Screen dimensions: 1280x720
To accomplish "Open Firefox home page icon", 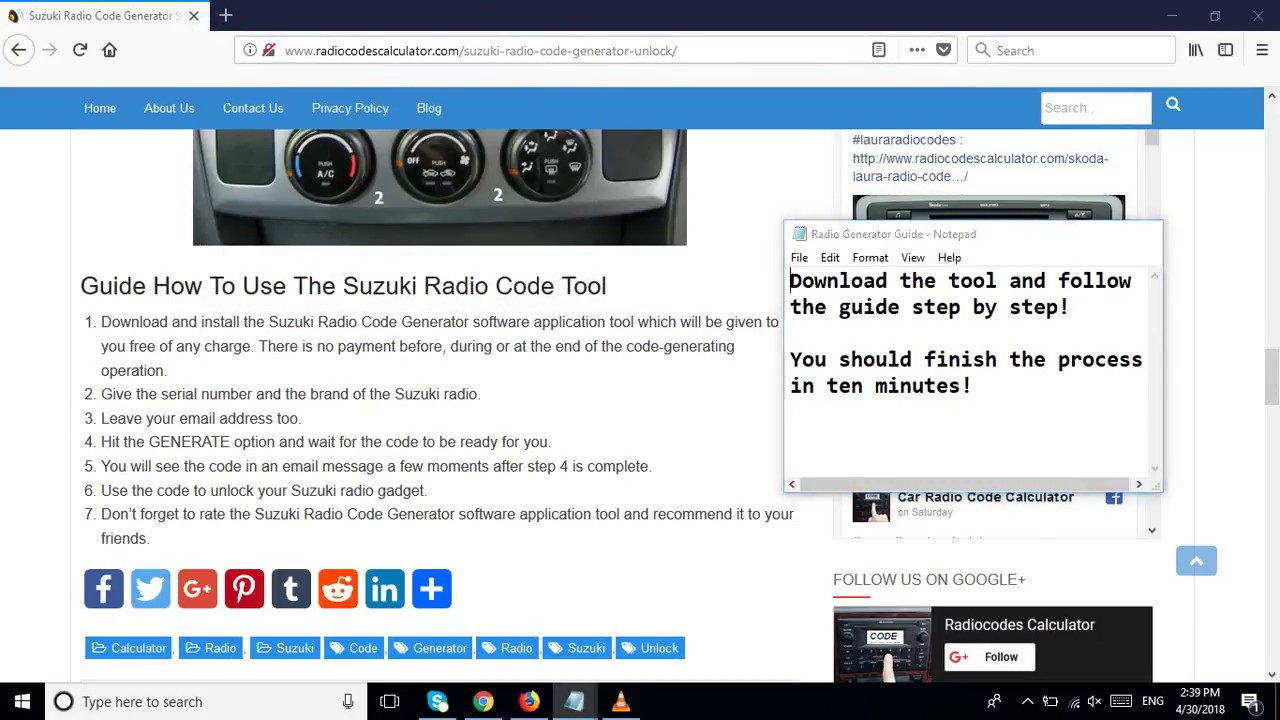I will coord(110,50).
